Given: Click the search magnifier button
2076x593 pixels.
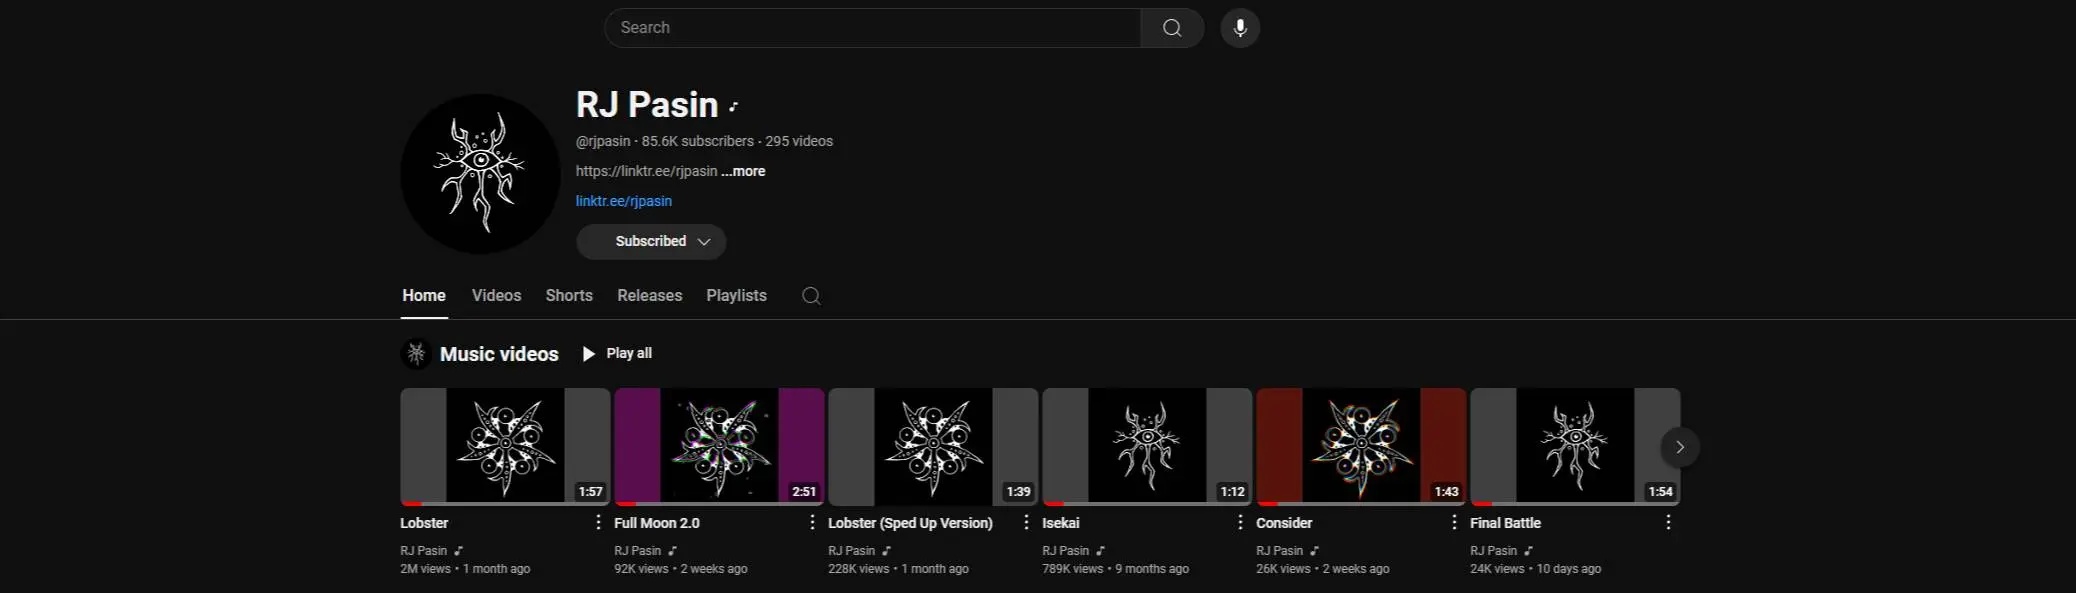Looking at the screenshot, I should pos(1172,28).
